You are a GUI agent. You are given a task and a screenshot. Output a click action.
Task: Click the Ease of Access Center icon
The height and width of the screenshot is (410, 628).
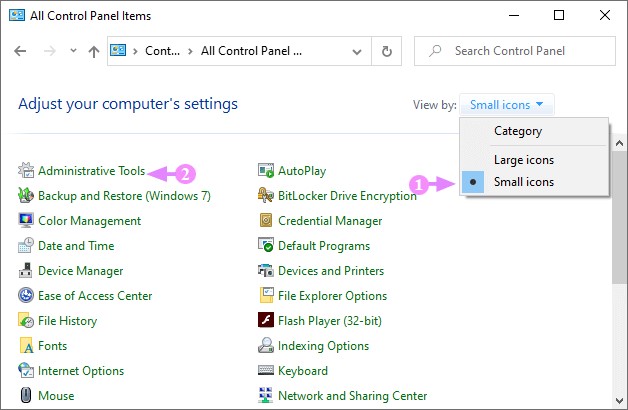coord(27,296)
